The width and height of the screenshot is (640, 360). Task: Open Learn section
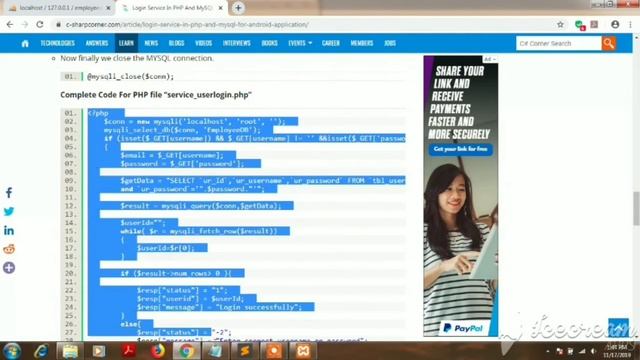pyautogui.click(x=126, y=43)
